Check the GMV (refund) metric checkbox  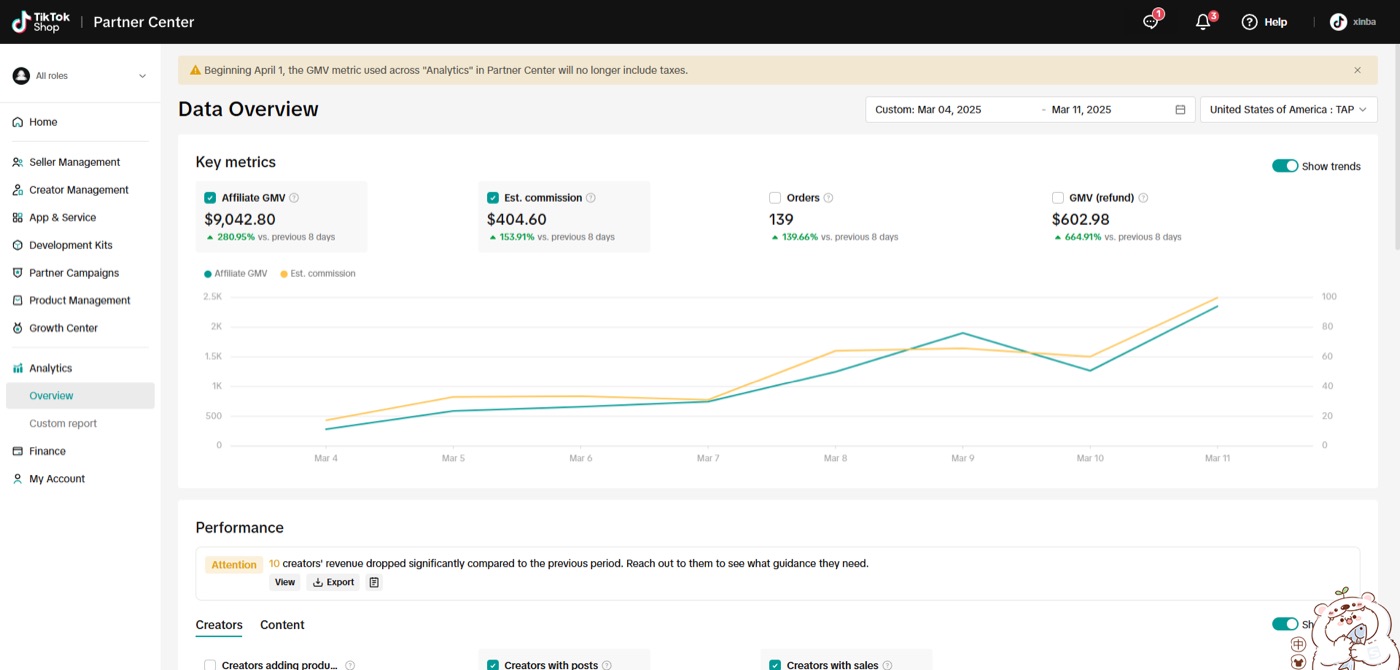(1058, 198)
